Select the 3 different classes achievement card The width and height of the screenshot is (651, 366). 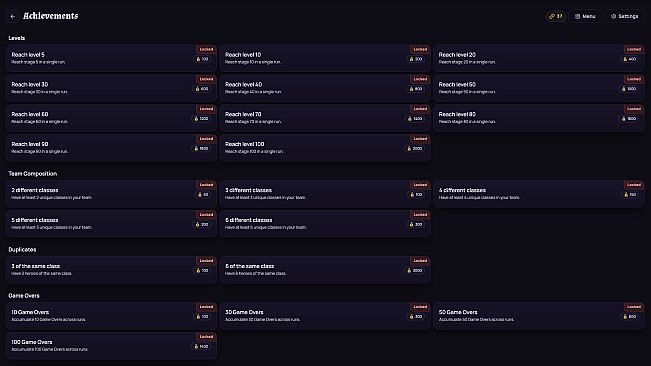click(325, 194)
